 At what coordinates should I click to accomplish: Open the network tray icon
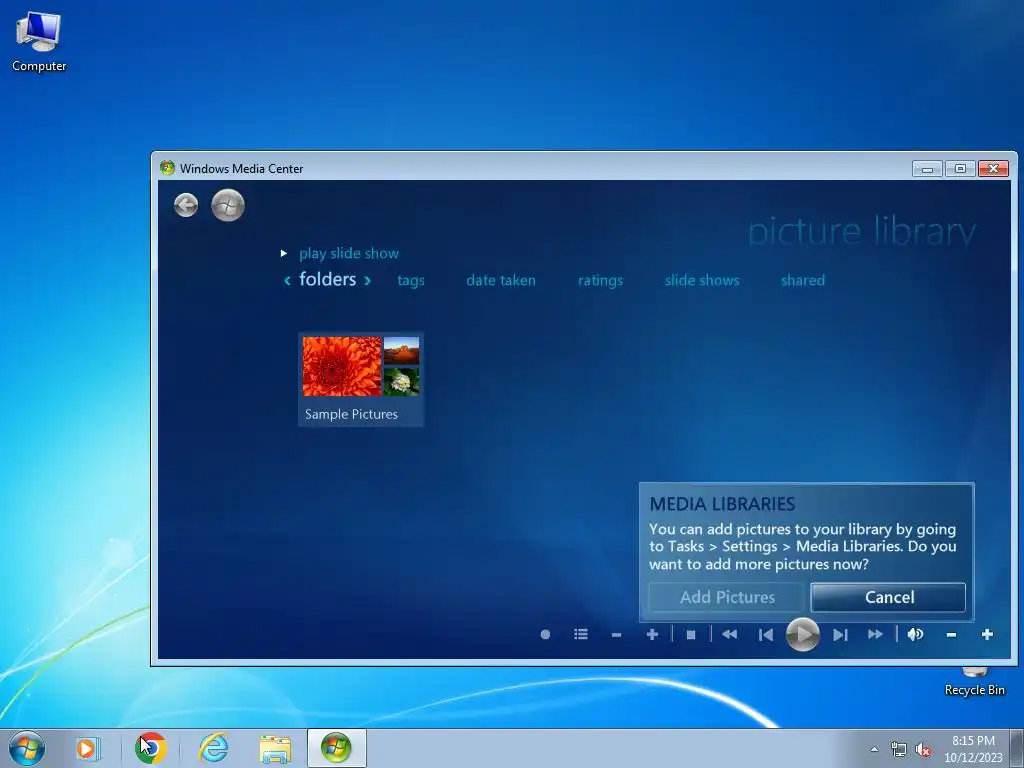point(899,749)
